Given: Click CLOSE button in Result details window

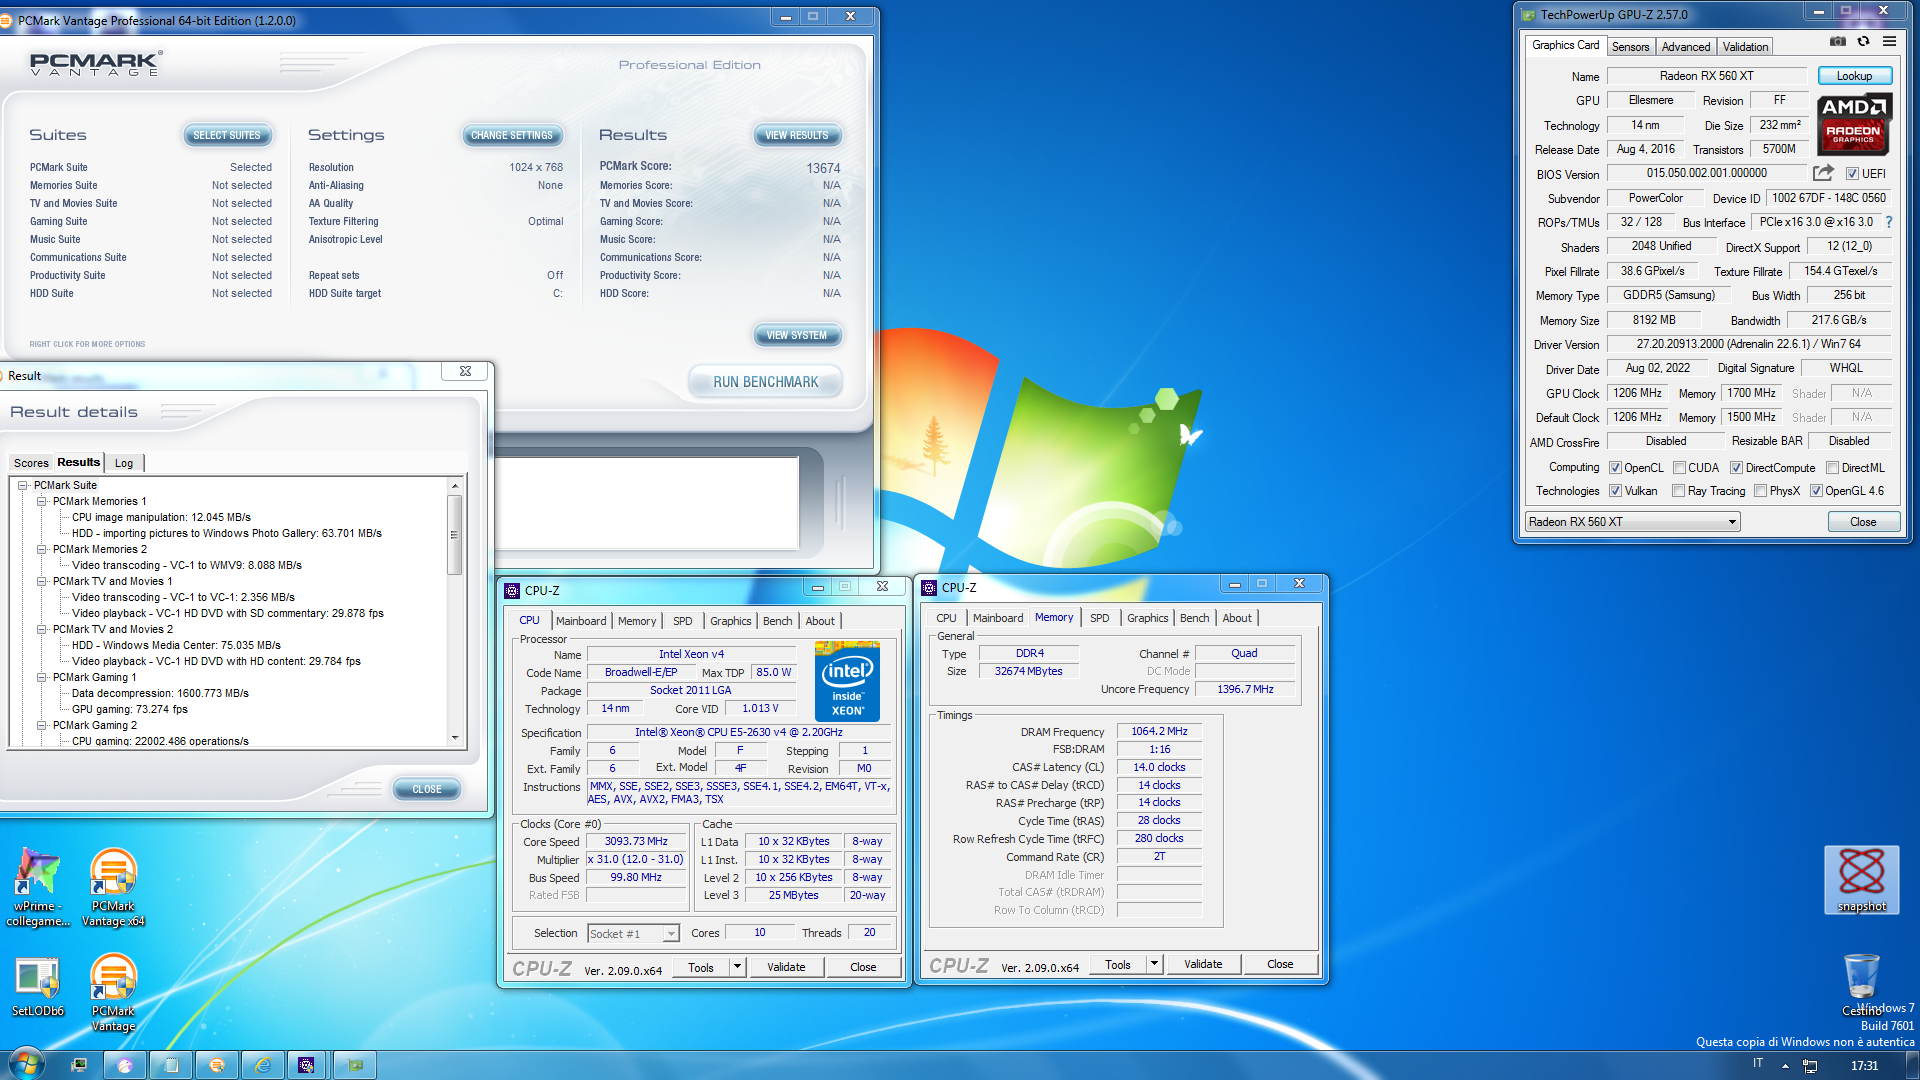Looking at the screenshot, I should (427, 789).
